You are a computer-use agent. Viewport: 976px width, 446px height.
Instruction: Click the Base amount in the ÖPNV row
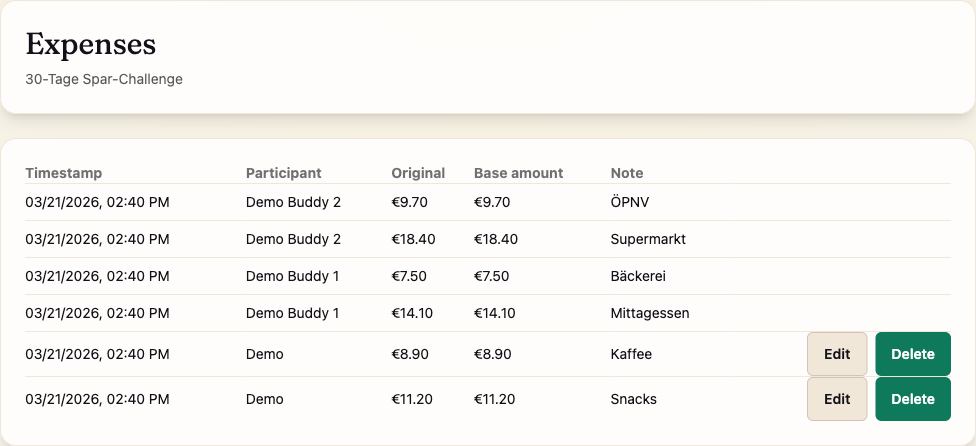pyautogui.click(x=492, y=202)
